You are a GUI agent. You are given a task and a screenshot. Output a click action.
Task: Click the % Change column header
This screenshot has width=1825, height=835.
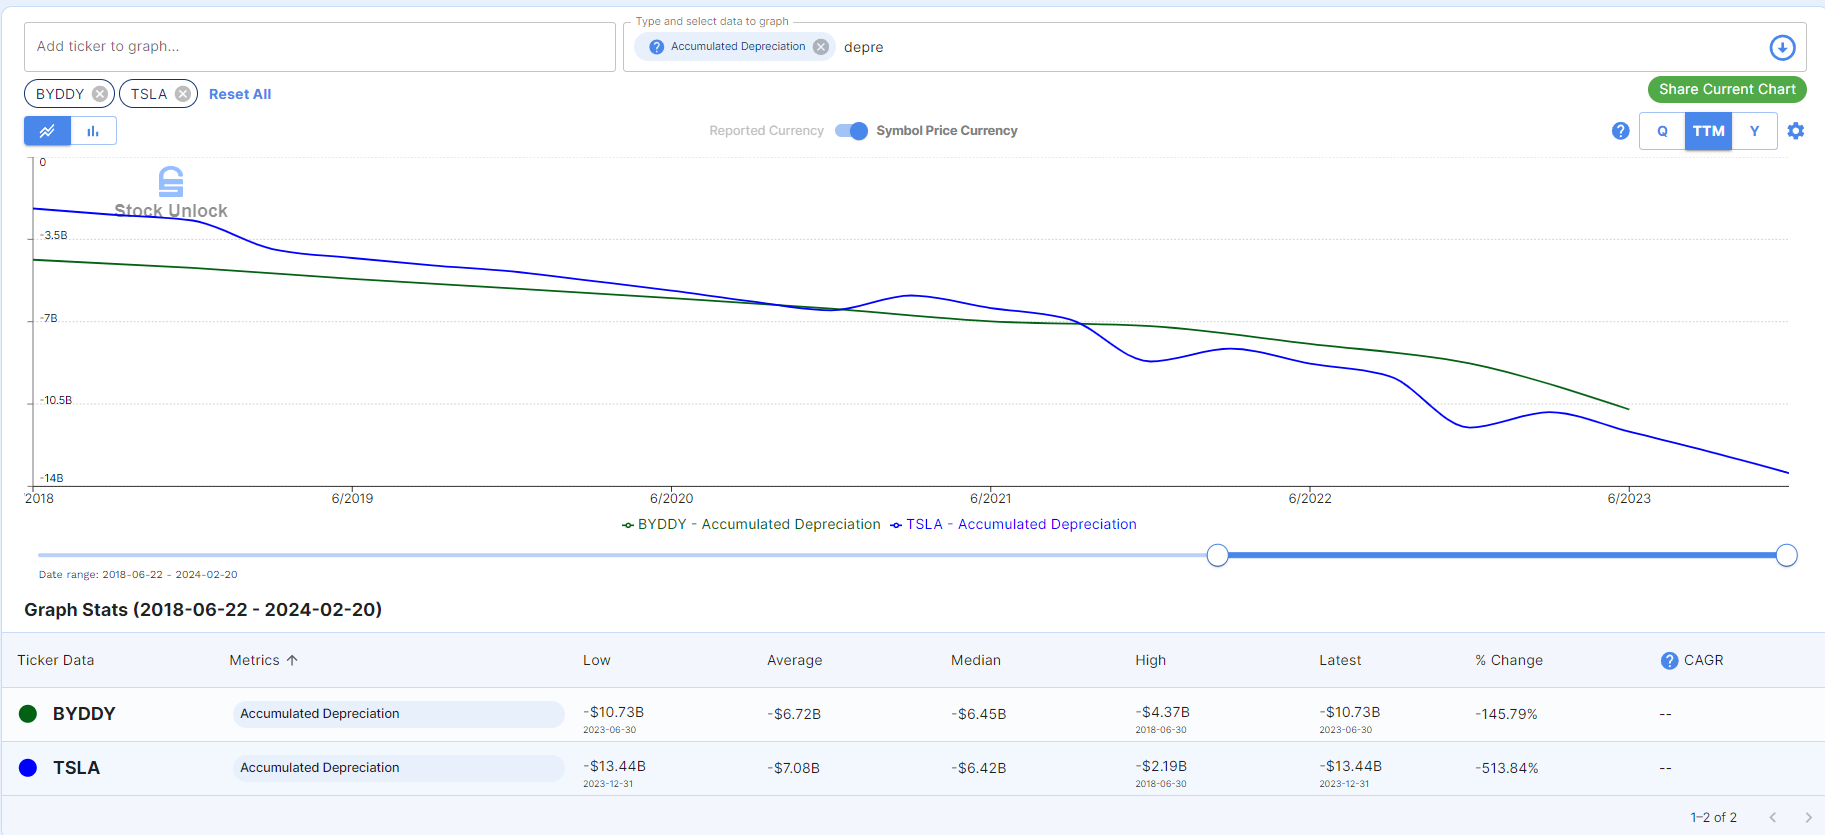(1509, 660)
